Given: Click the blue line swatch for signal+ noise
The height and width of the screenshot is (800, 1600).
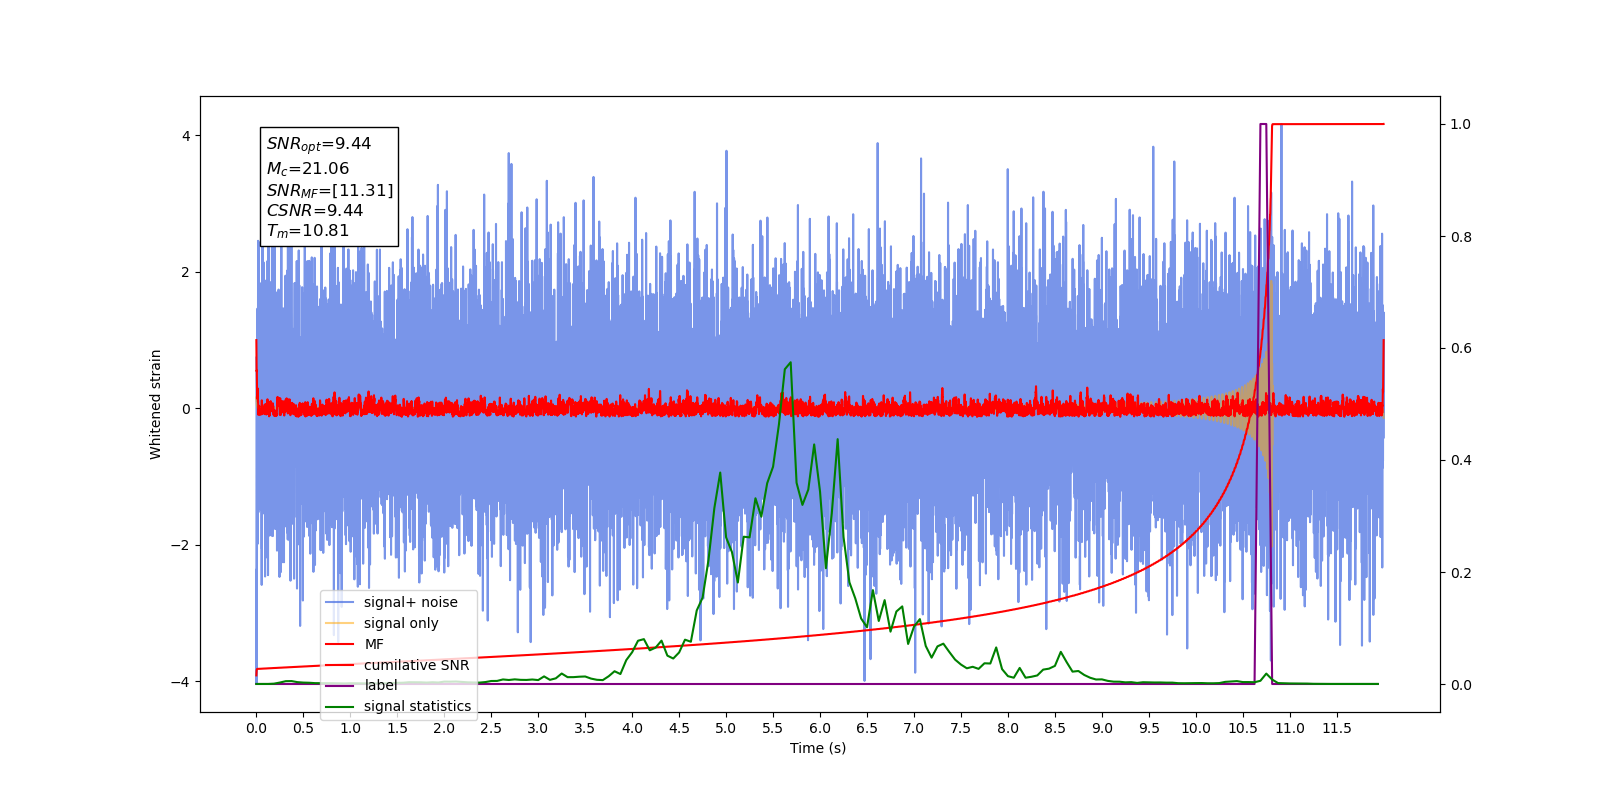Looking at the screenshot, I should pyautogui.click(x=340, y=602).
